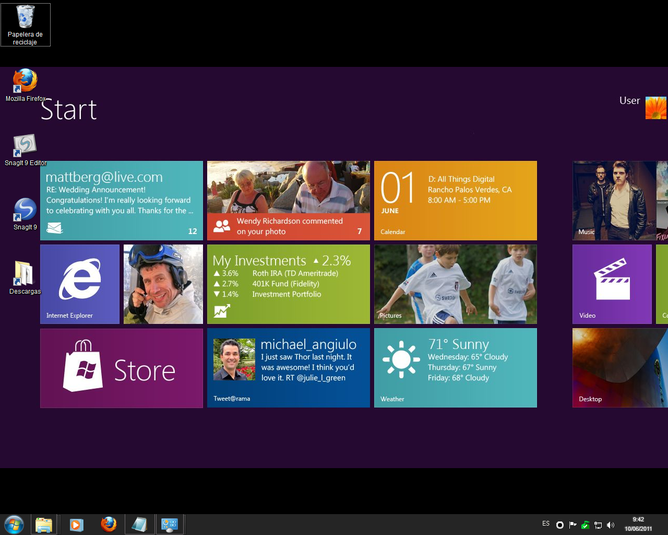Image resolution: width=668 pixels, height=535 pixels.
Task: Select the notepad-like taskbar app icon
Action: pyautogui.click(x=139, y=525)
